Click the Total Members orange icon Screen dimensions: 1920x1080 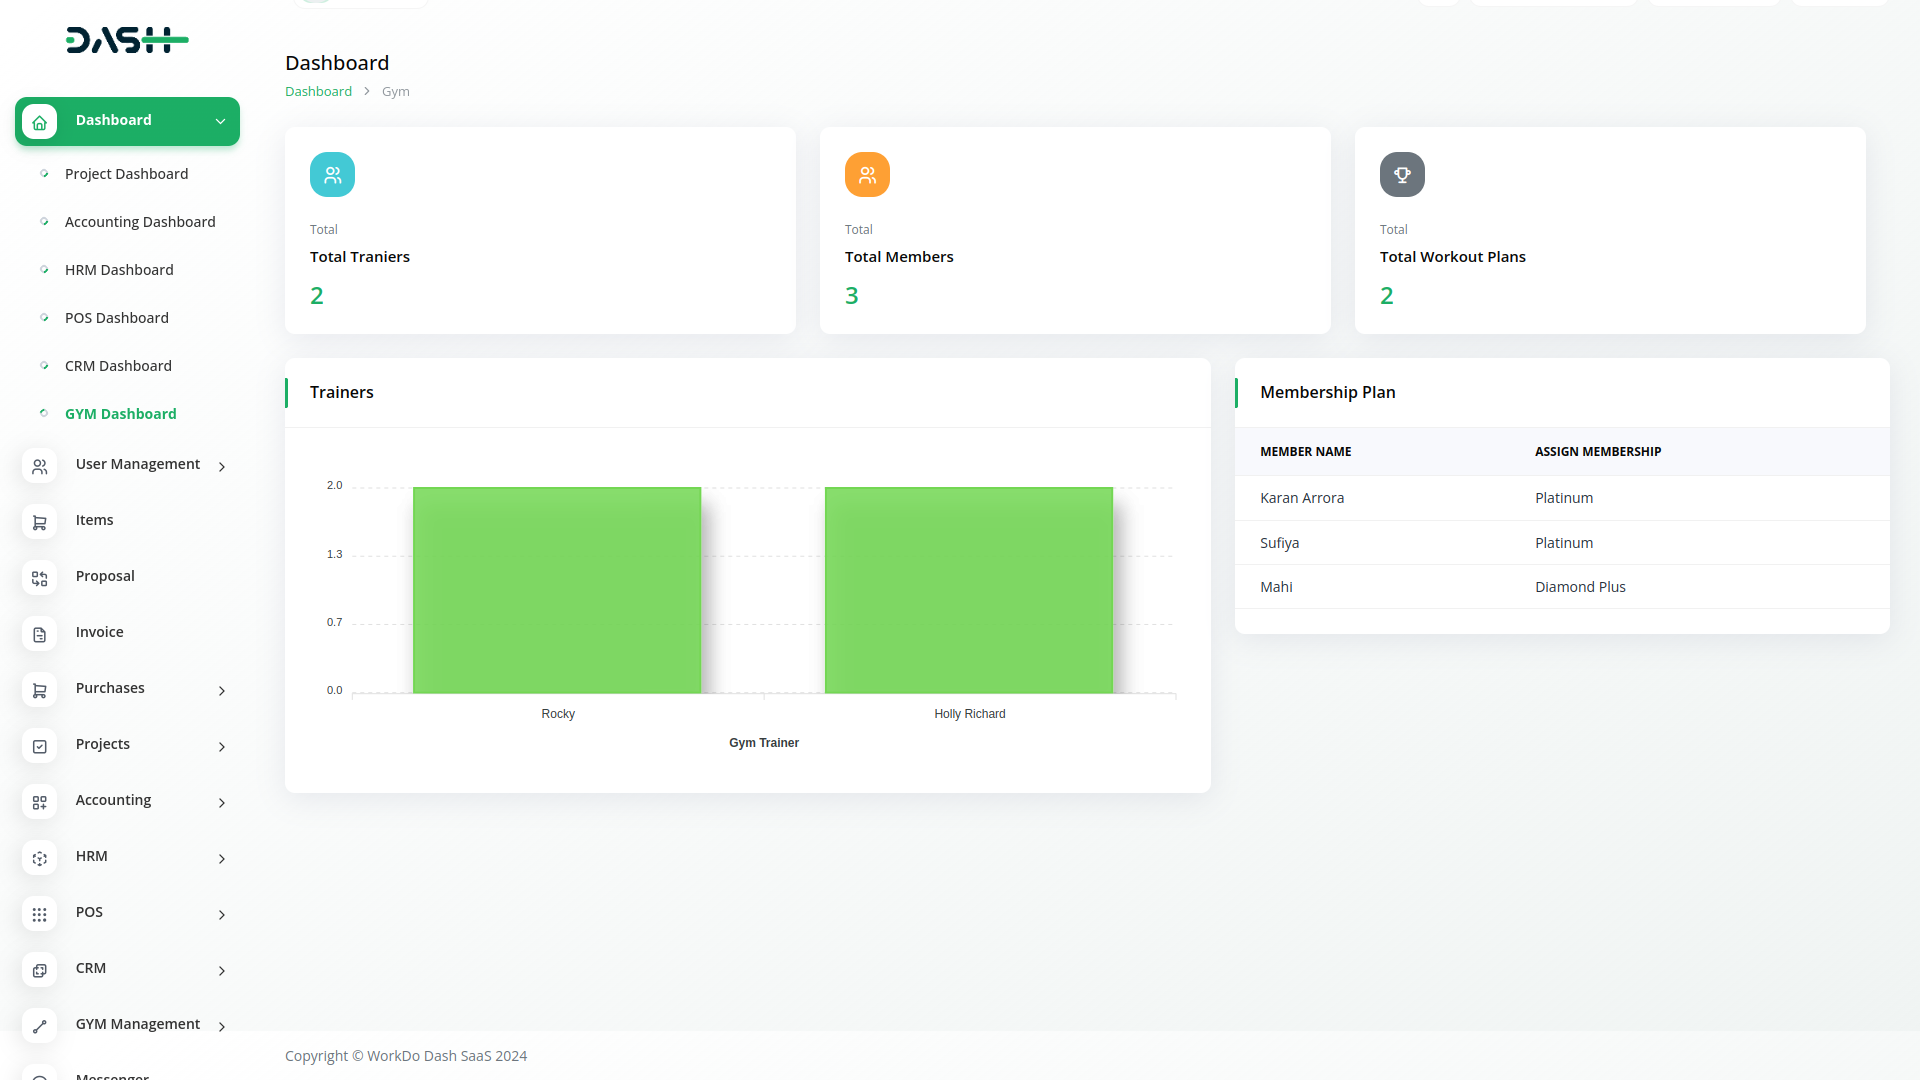tap(867, 174)
